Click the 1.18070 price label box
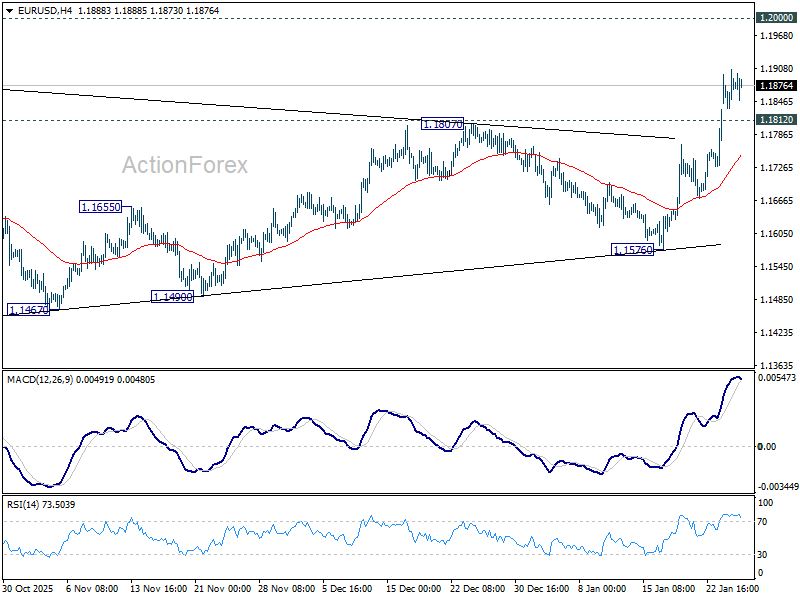Viewport: 800px width, 600px height. pos(443,124)
